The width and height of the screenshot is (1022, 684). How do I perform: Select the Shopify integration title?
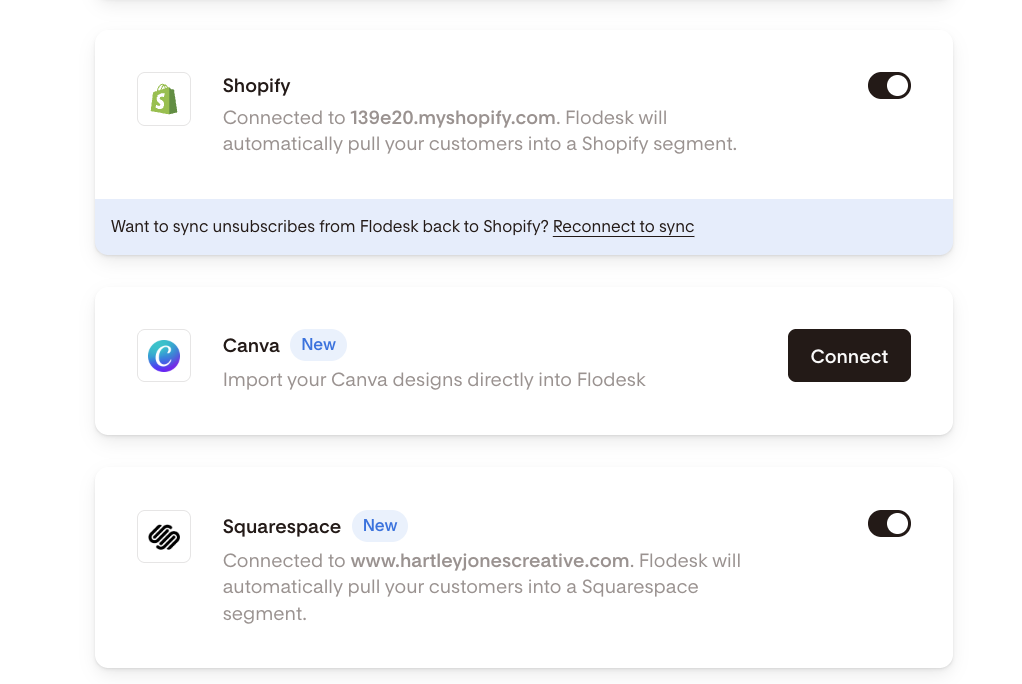click(256, 86)
